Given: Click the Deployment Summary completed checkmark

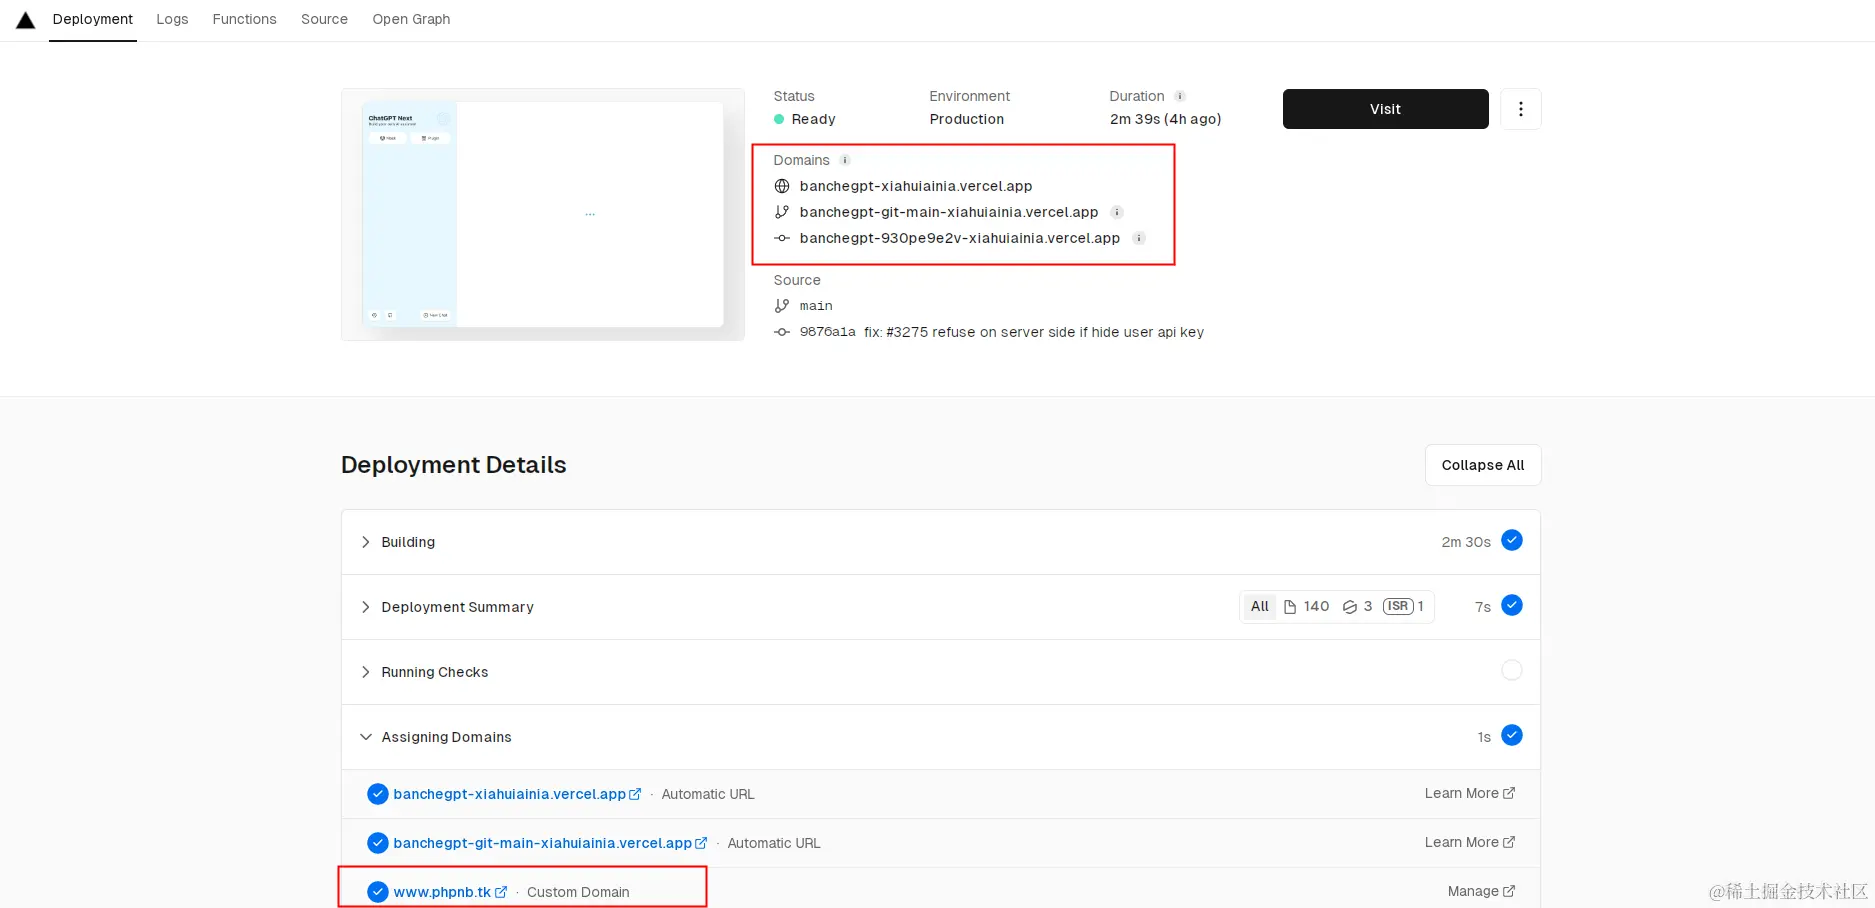Looking at the screenshot, I should pyautogui.click(x=1512, y=605).
